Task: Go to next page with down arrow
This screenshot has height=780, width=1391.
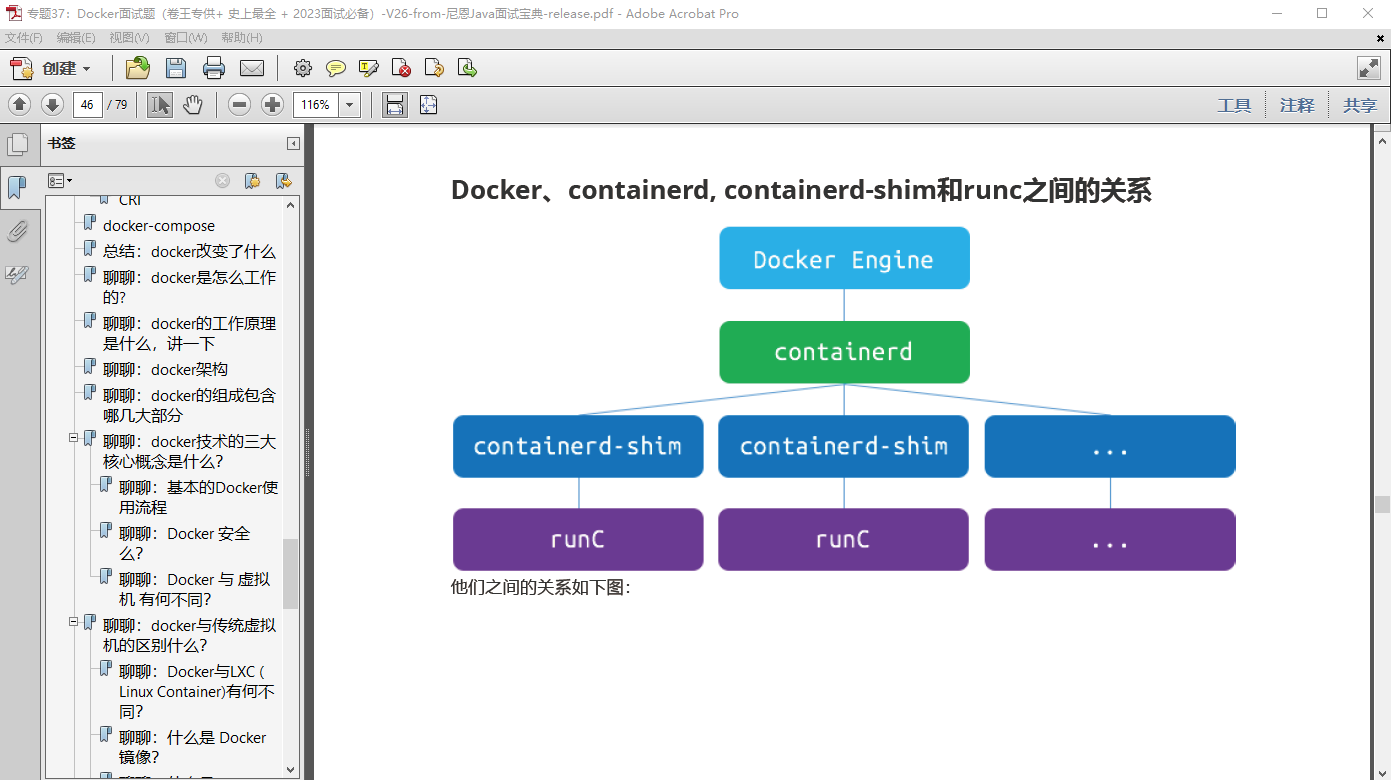Action: [x=52, y=104]
